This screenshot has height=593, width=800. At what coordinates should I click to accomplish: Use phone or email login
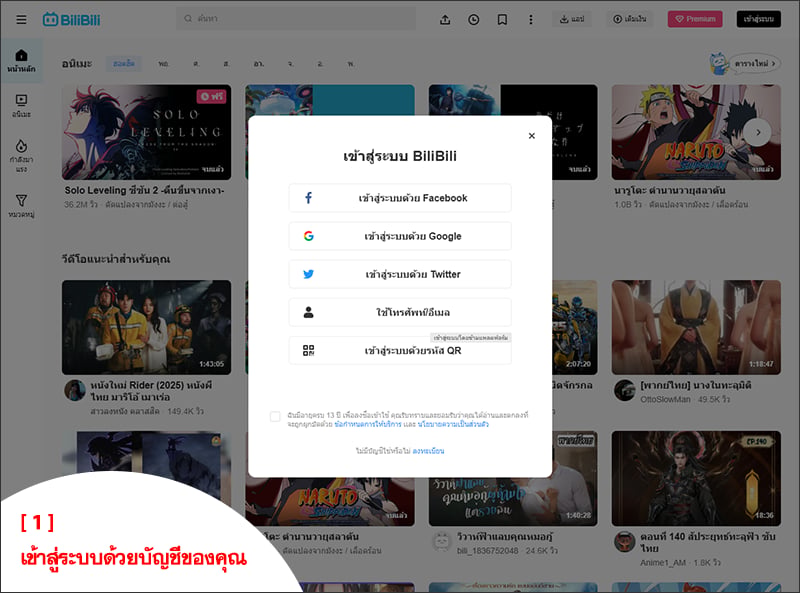(x=400, y=312)
